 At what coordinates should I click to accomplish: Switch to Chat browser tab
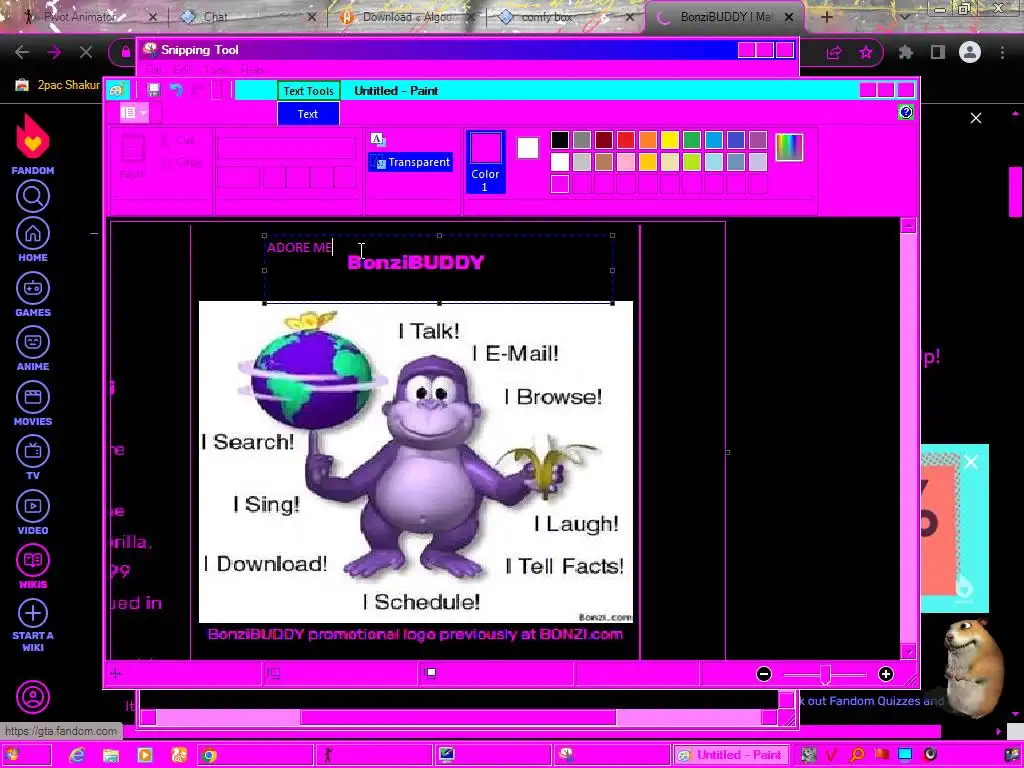coord(248,17)
